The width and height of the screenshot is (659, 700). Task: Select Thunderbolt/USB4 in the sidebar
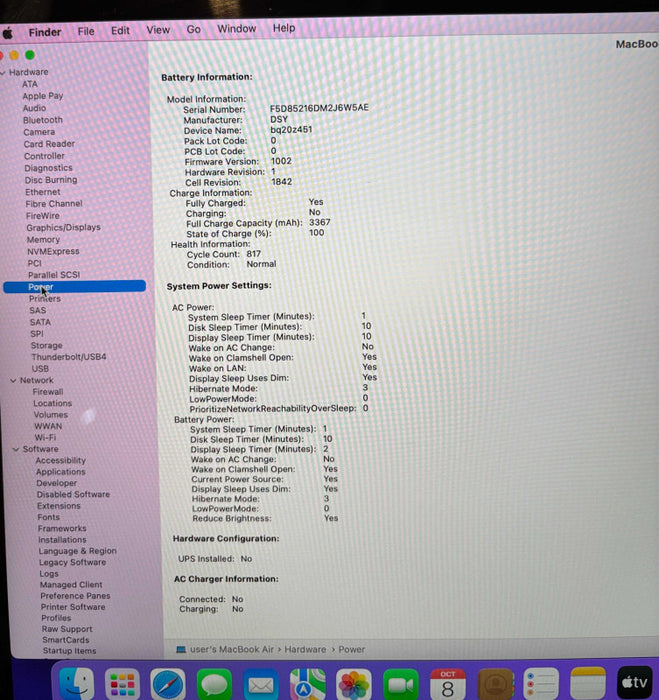click(x=69, y=357)
